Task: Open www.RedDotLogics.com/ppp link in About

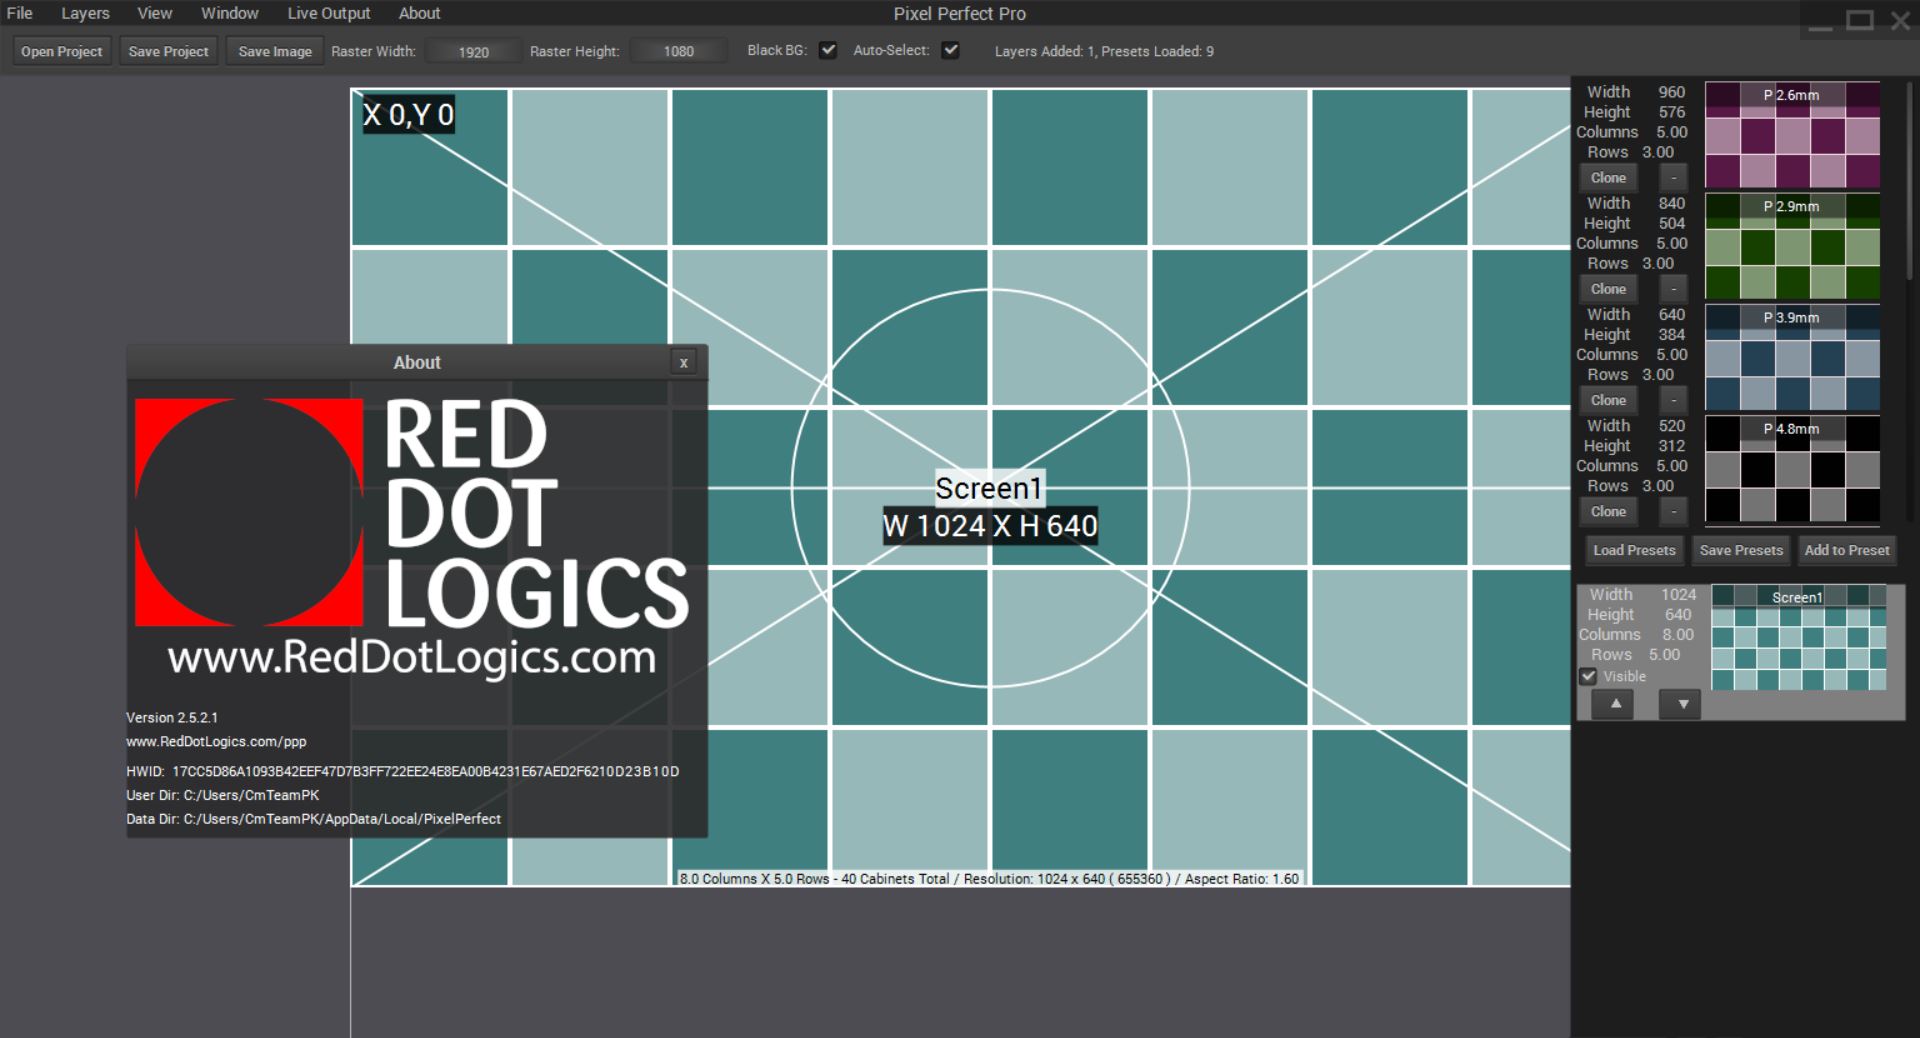Action: (x=216, y=742)
